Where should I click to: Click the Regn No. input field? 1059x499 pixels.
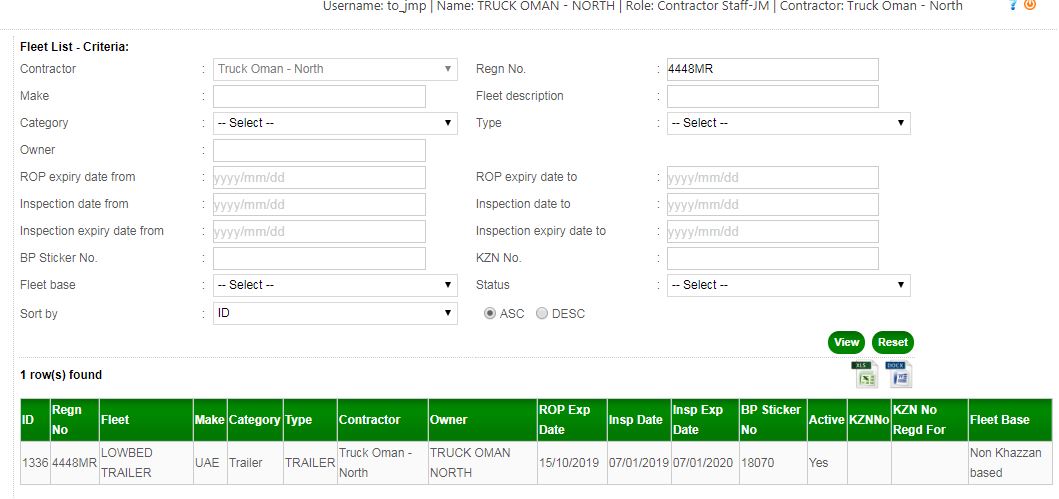[x=772, y=69]
